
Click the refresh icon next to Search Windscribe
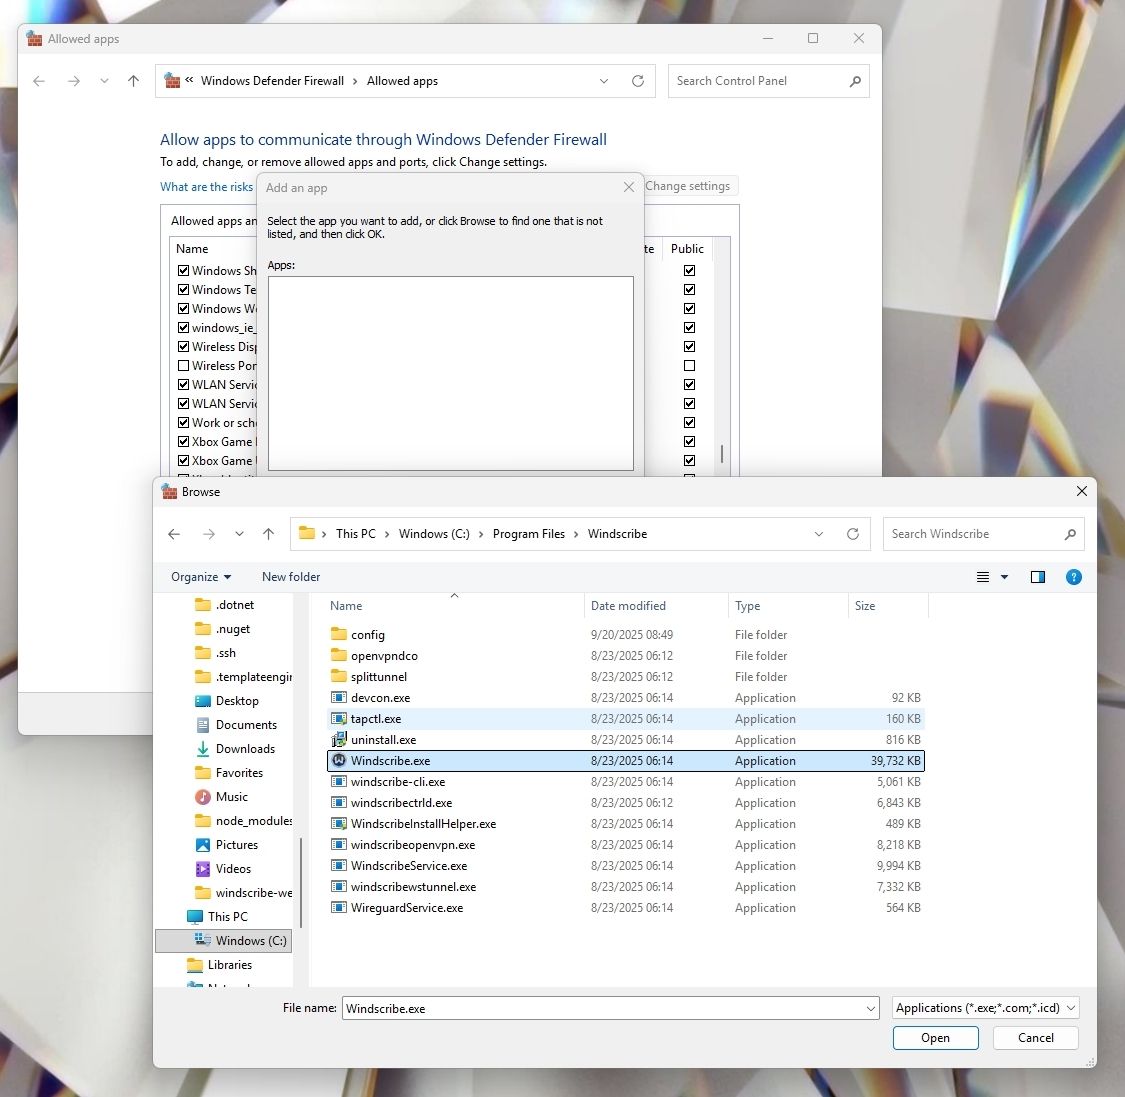[853, 533]
